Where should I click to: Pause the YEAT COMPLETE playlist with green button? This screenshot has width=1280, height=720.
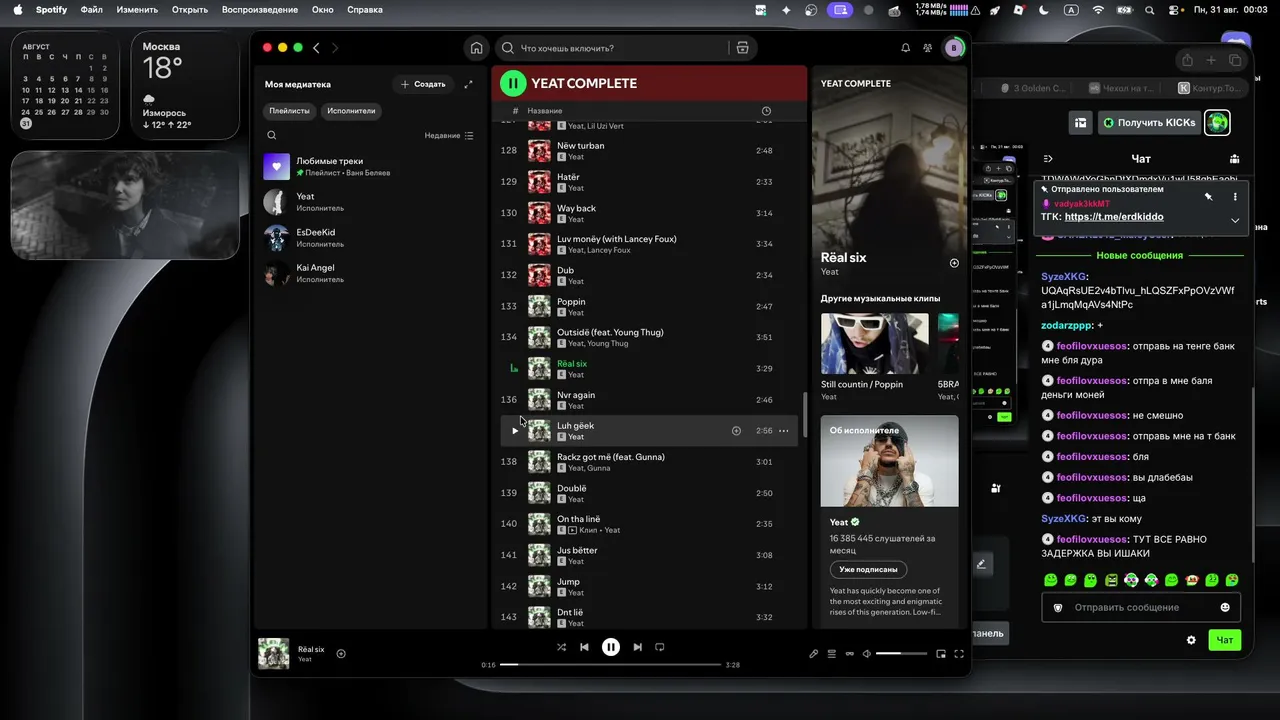point(512,83)
